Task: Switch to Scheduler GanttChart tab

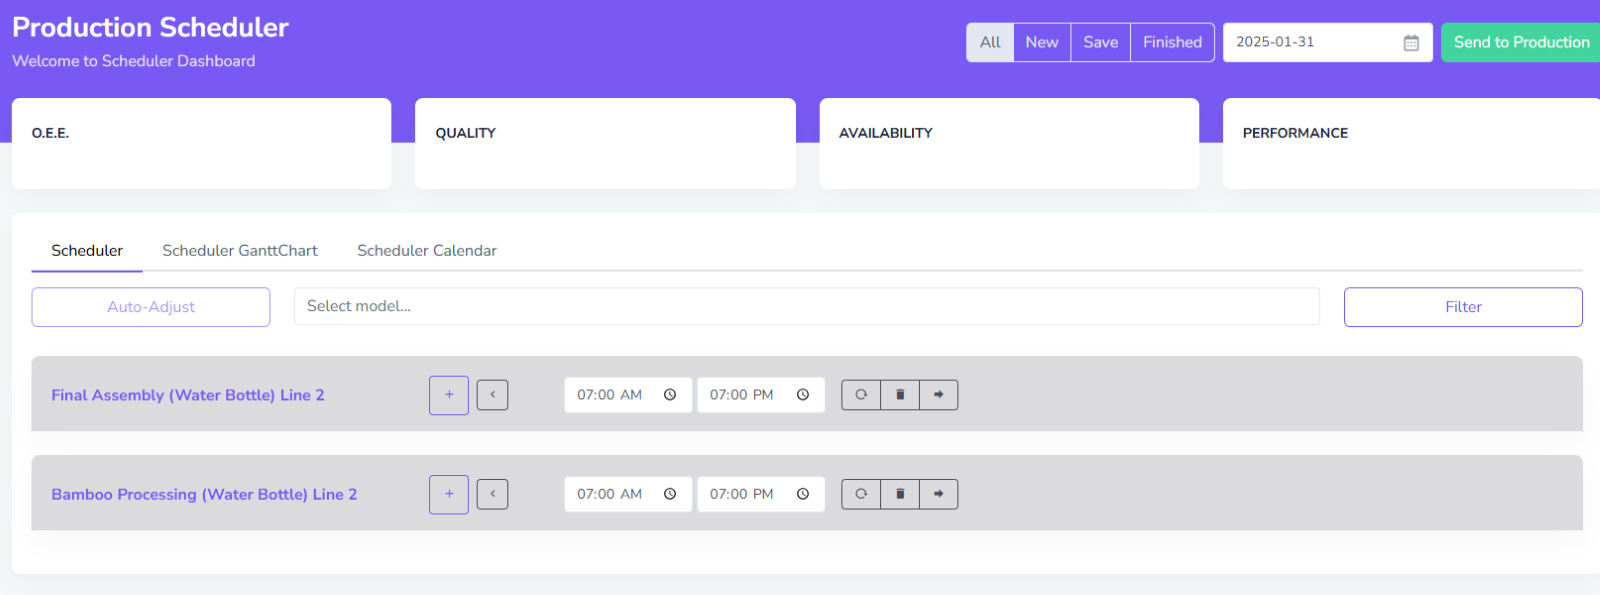Action: point(240,250)
